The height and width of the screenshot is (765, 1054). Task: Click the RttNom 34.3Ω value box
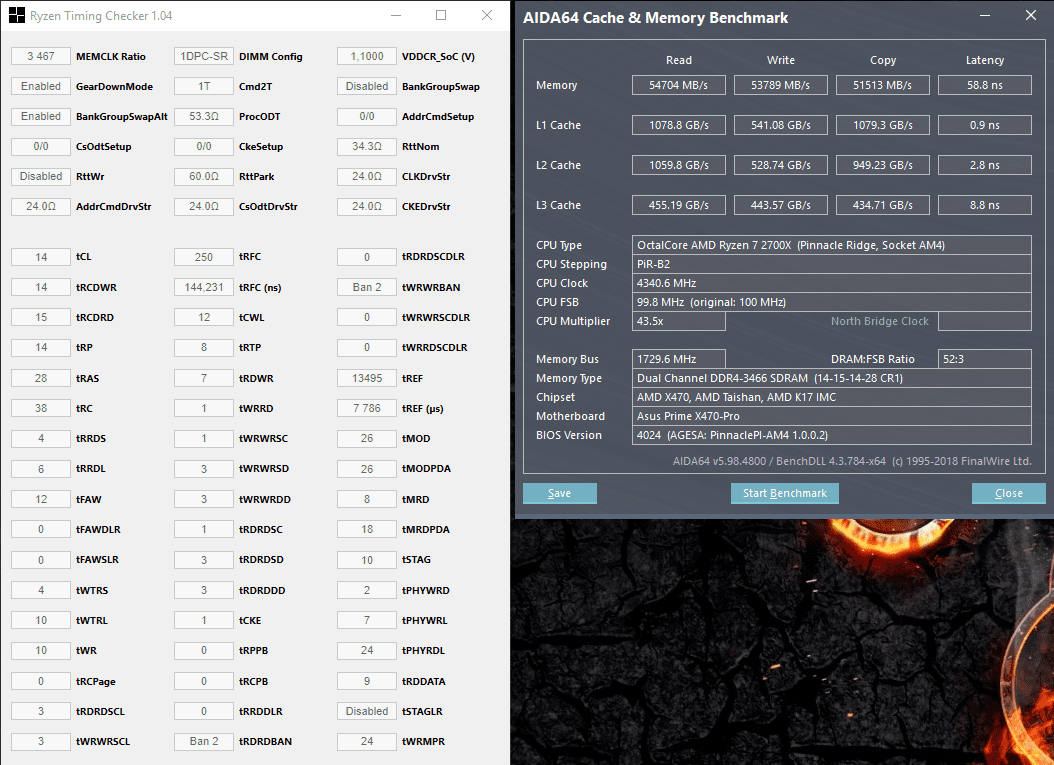(x=367, y=146)
